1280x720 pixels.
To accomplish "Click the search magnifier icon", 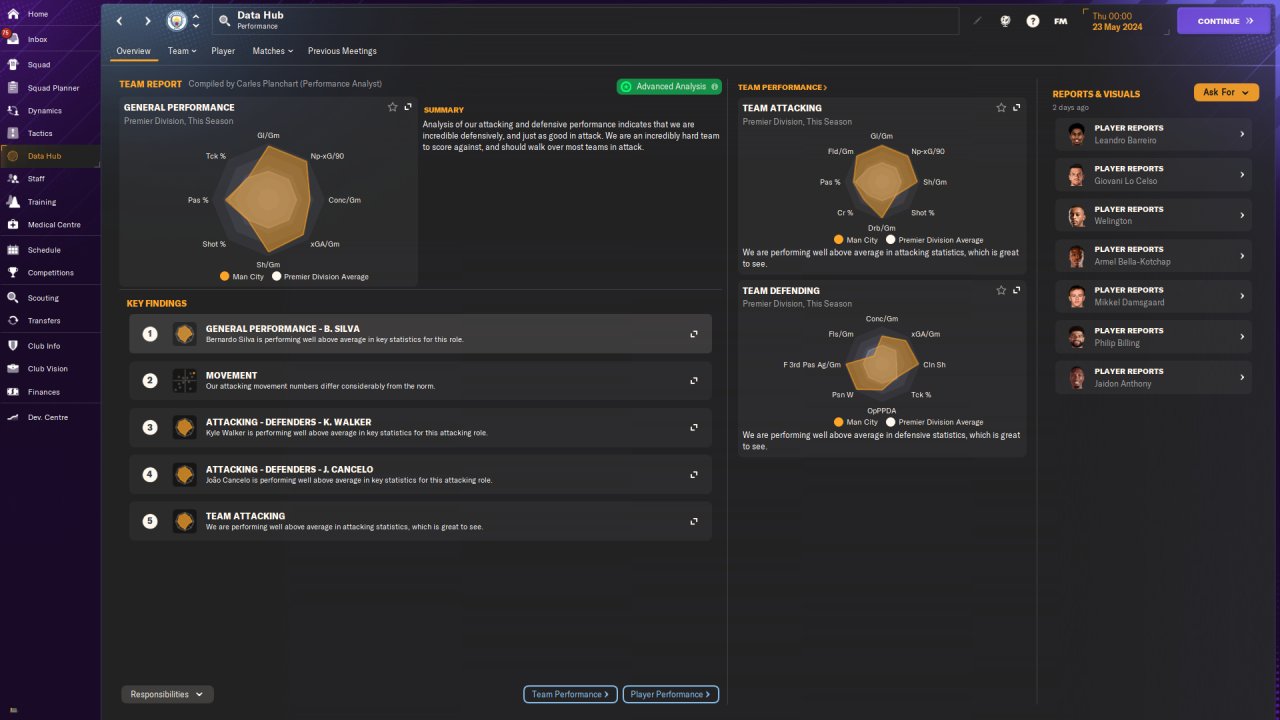I will pyautogui.click(x=225, y=21).
